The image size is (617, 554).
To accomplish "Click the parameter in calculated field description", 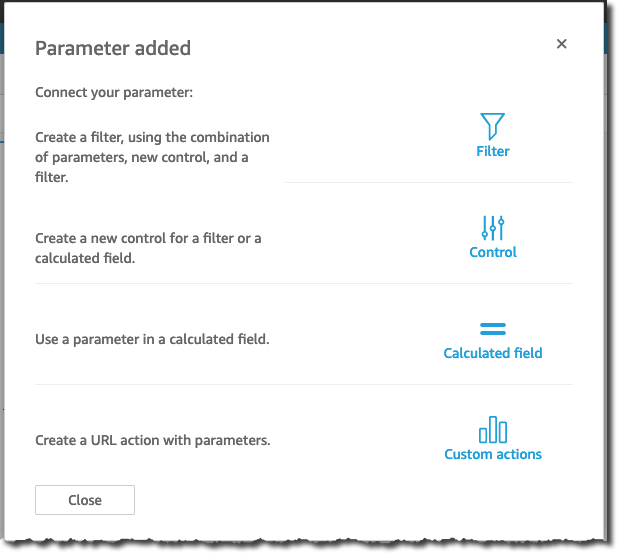I will pos(152,339).
